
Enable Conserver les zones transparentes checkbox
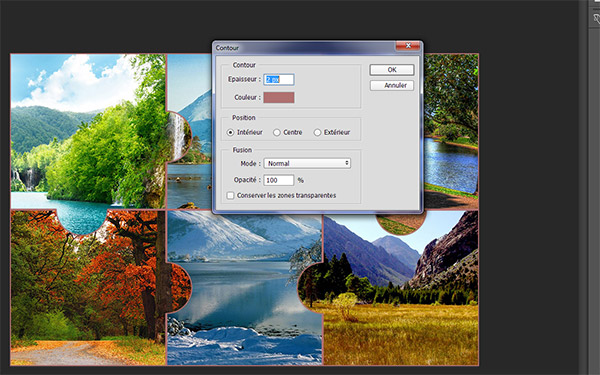(x=230, y=196)
